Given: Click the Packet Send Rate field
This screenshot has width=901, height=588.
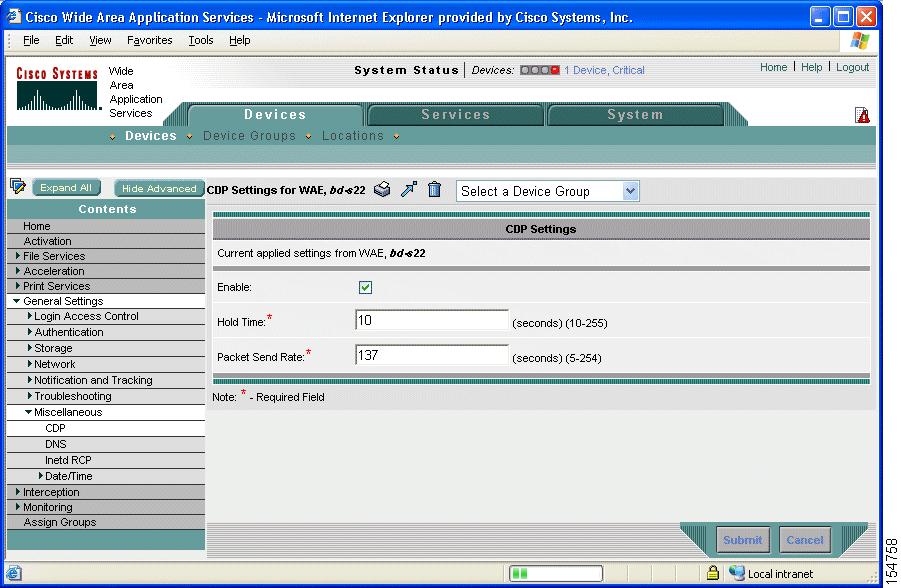Looking at the screenshot, I should pyautogui.click(x=432, y=355).
